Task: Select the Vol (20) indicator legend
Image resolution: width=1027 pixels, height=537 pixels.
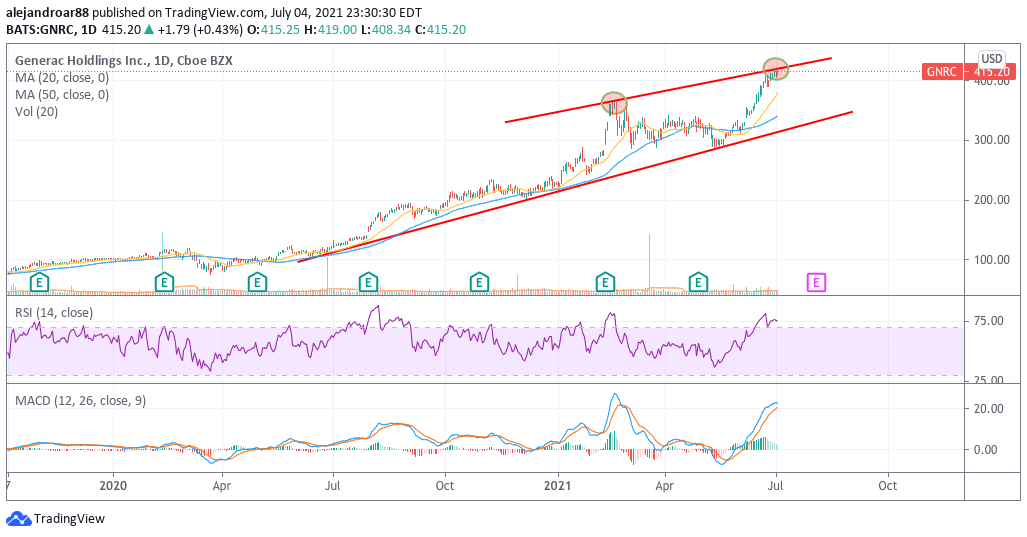Action: 37,111
